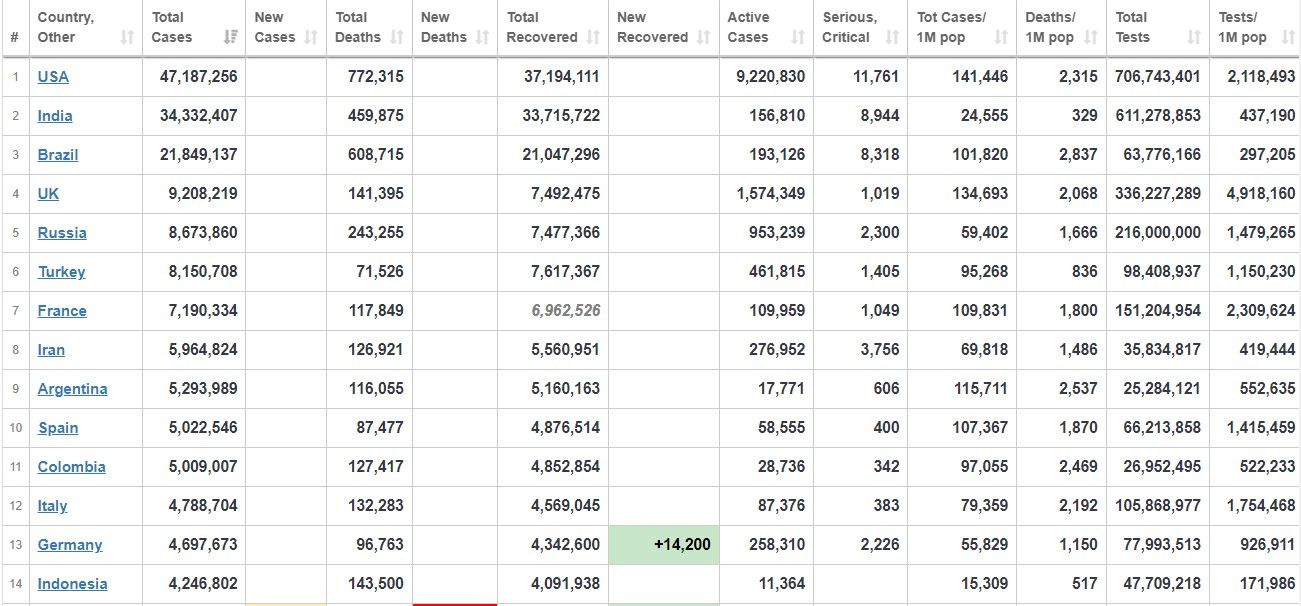The image size is (1301, 606).
Task: Open the Iran country link
Action: coord(51,350)
